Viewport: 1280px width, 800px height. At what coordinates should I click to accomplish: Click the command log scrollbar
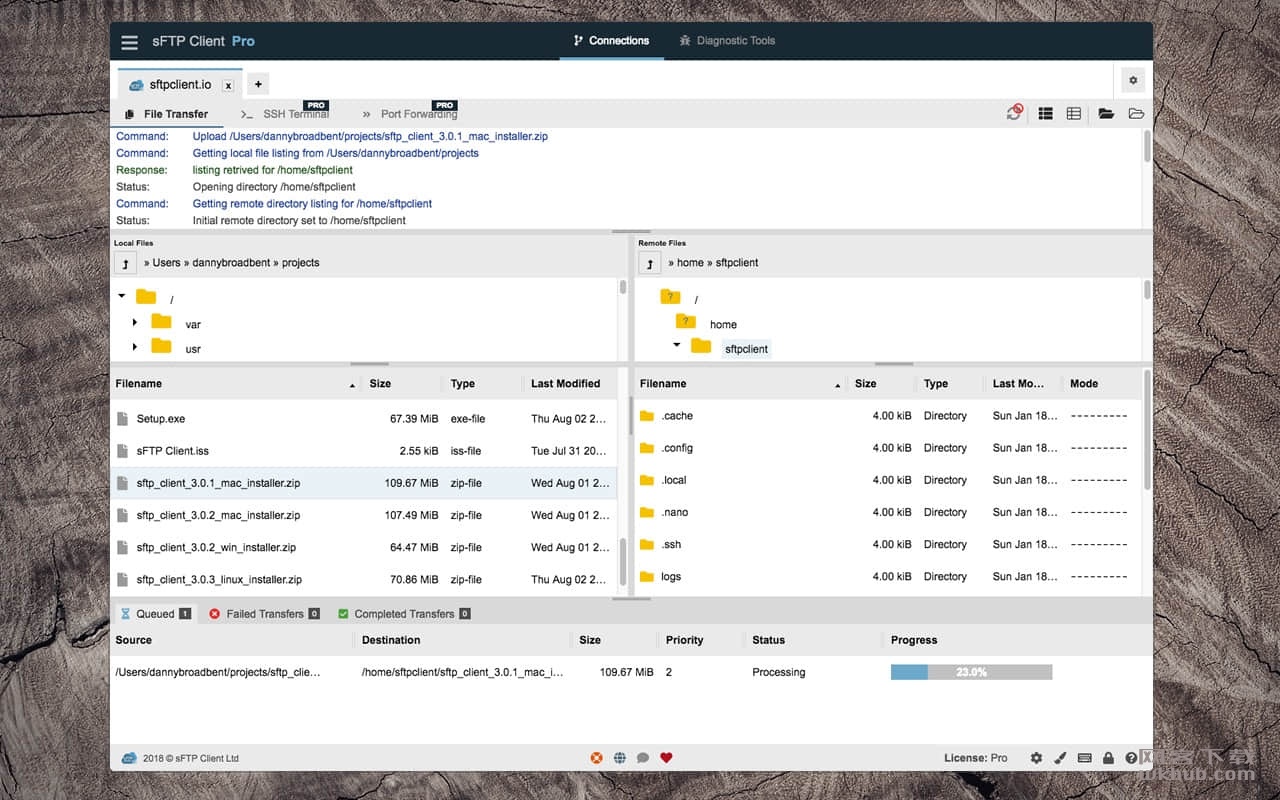click(1146, 147)
